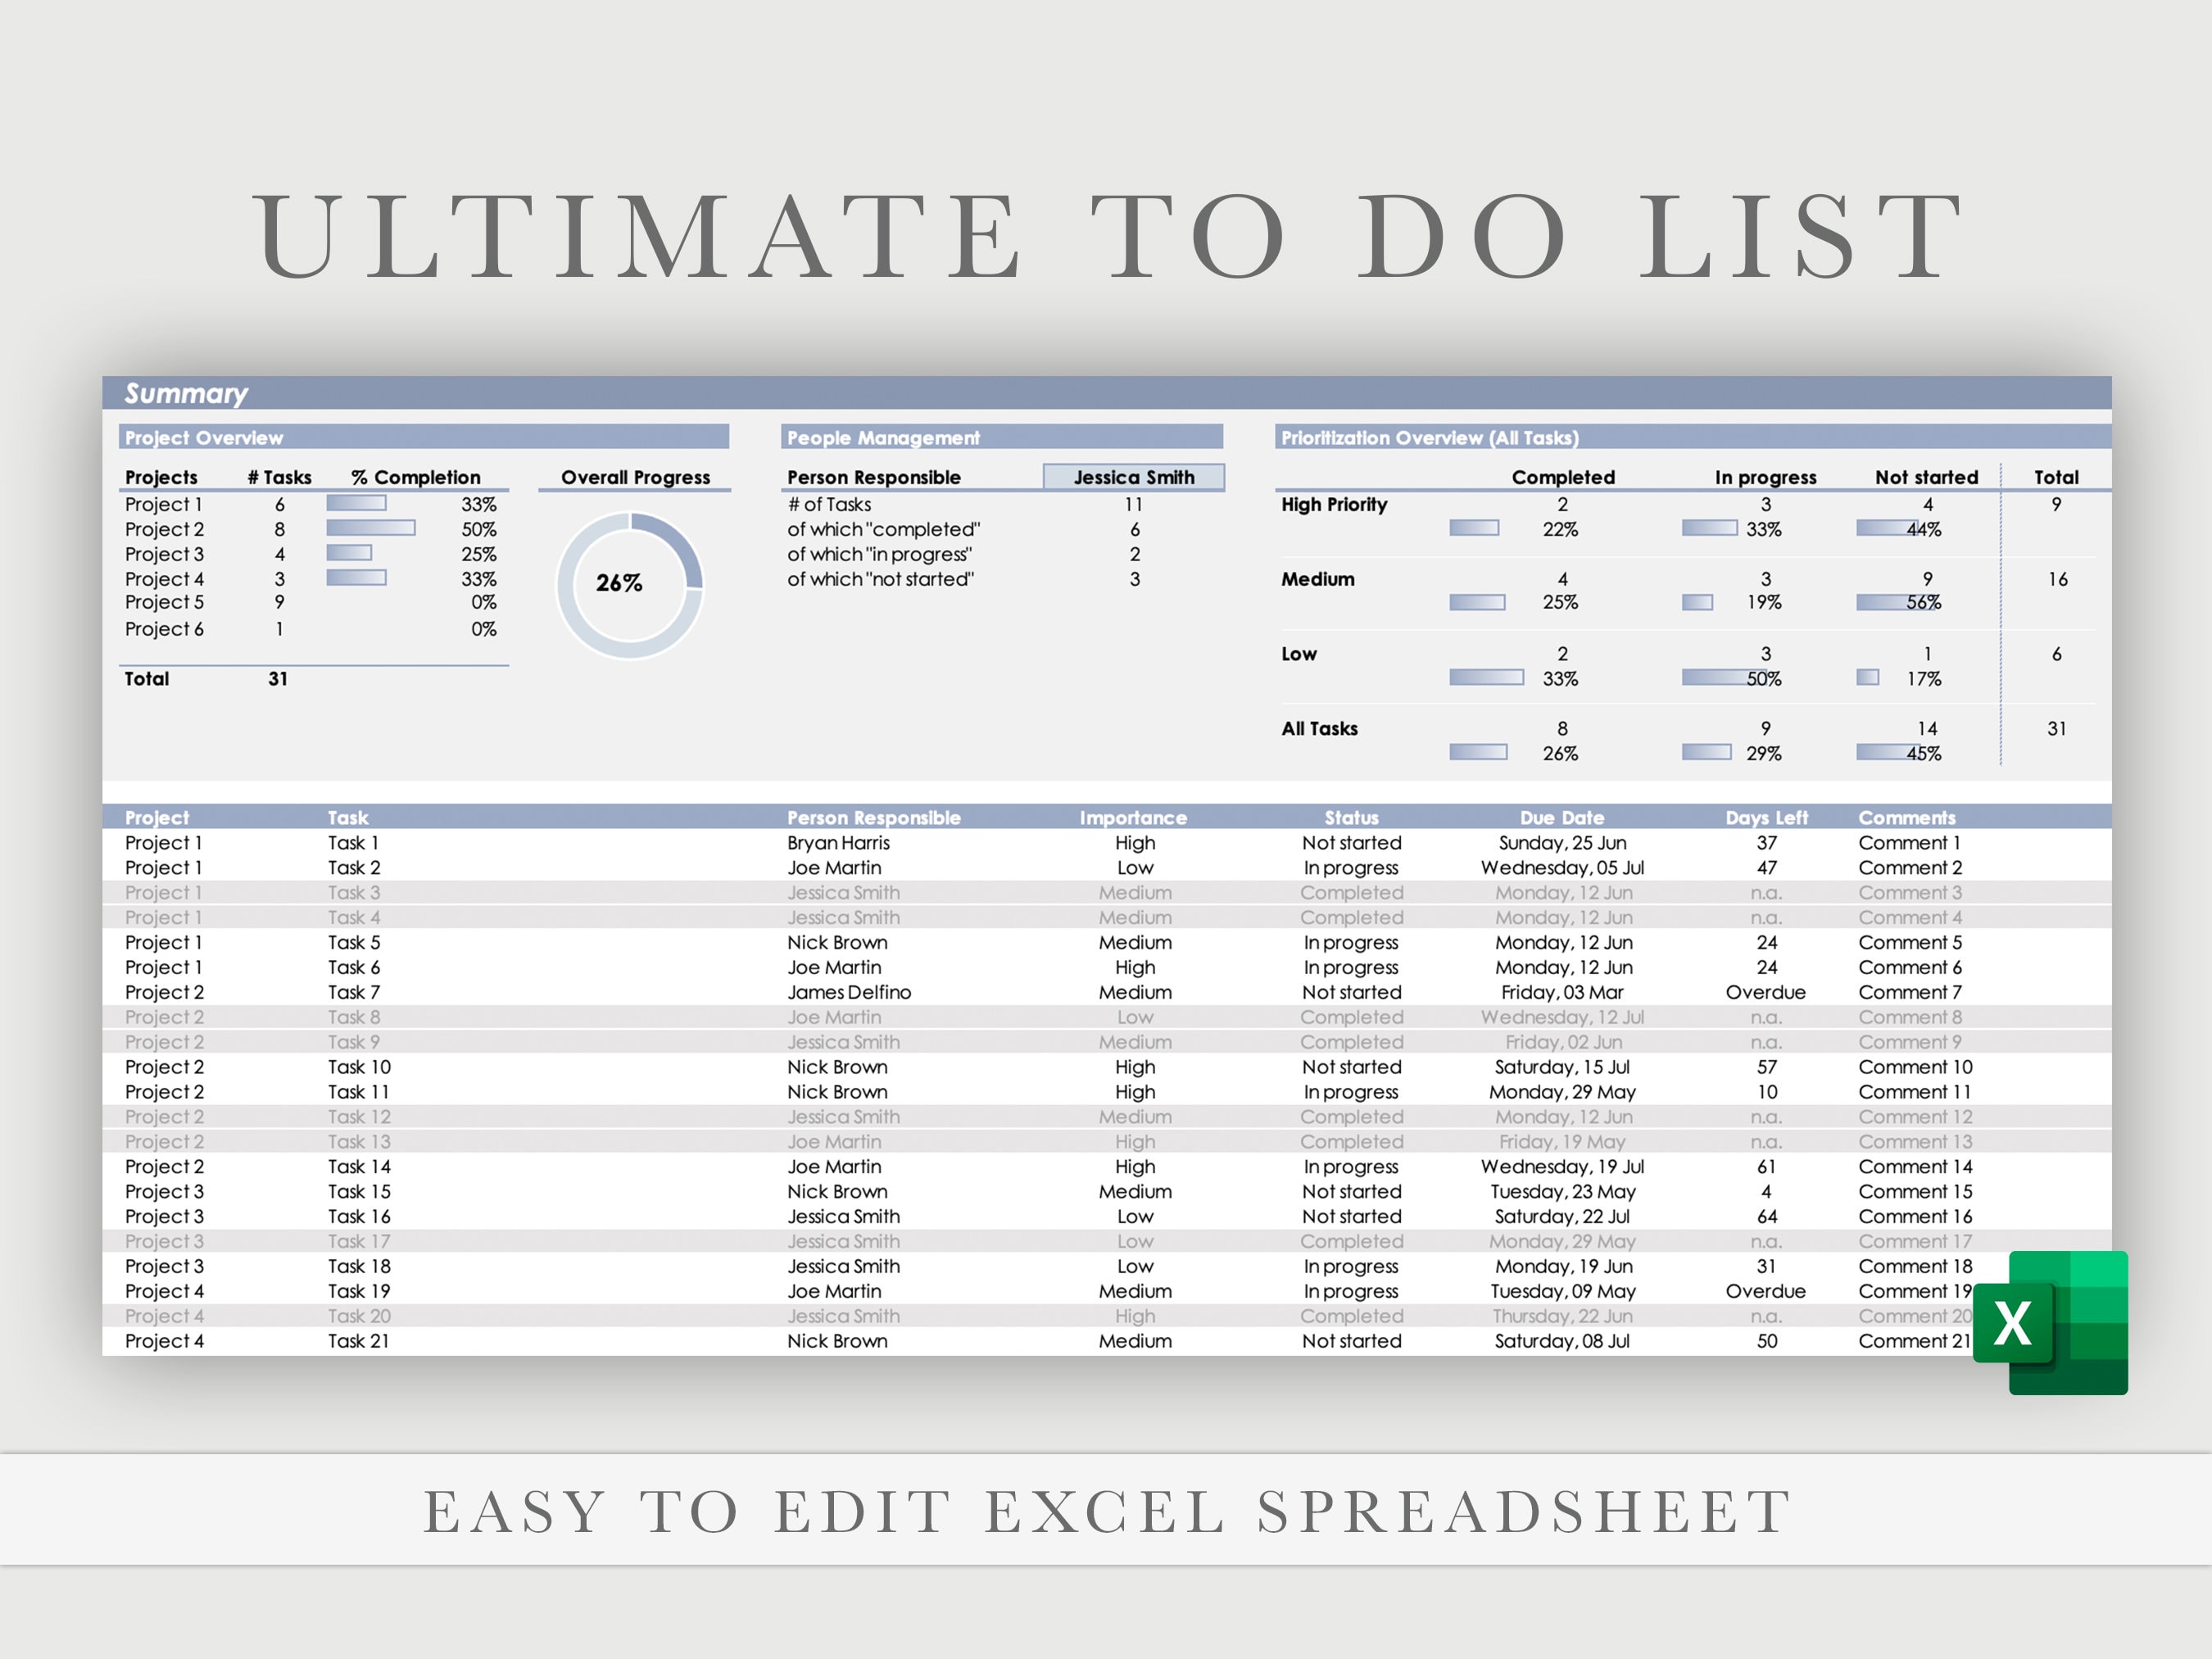Click James Delfino in Task 7 row
The image size is (2212, 1659).
coord(849,992)
